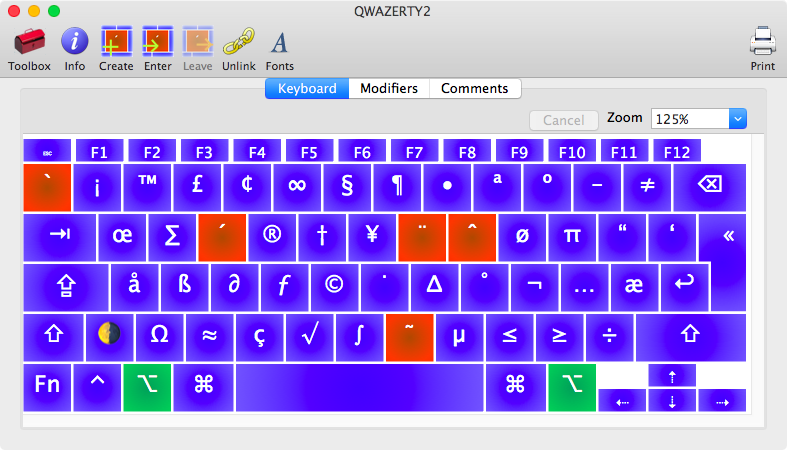Screen dimensions: 787x450
Task: Switch to the Modifiers tab
Action: (389, 88)
